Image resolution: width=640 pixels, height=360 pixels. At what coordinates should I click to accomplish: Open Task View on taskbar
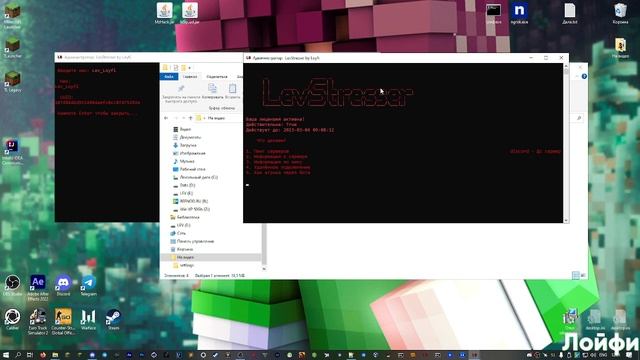30,355
